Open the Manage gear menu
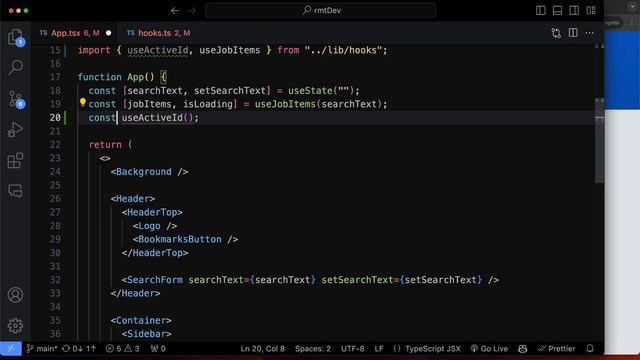Viewport: 640px width, 360px height. click(16, 325)
